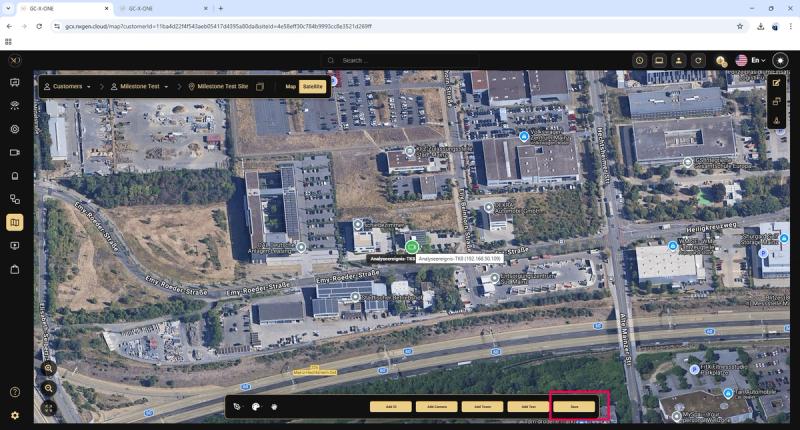Go back with the browser back arrow

(9, 26)
